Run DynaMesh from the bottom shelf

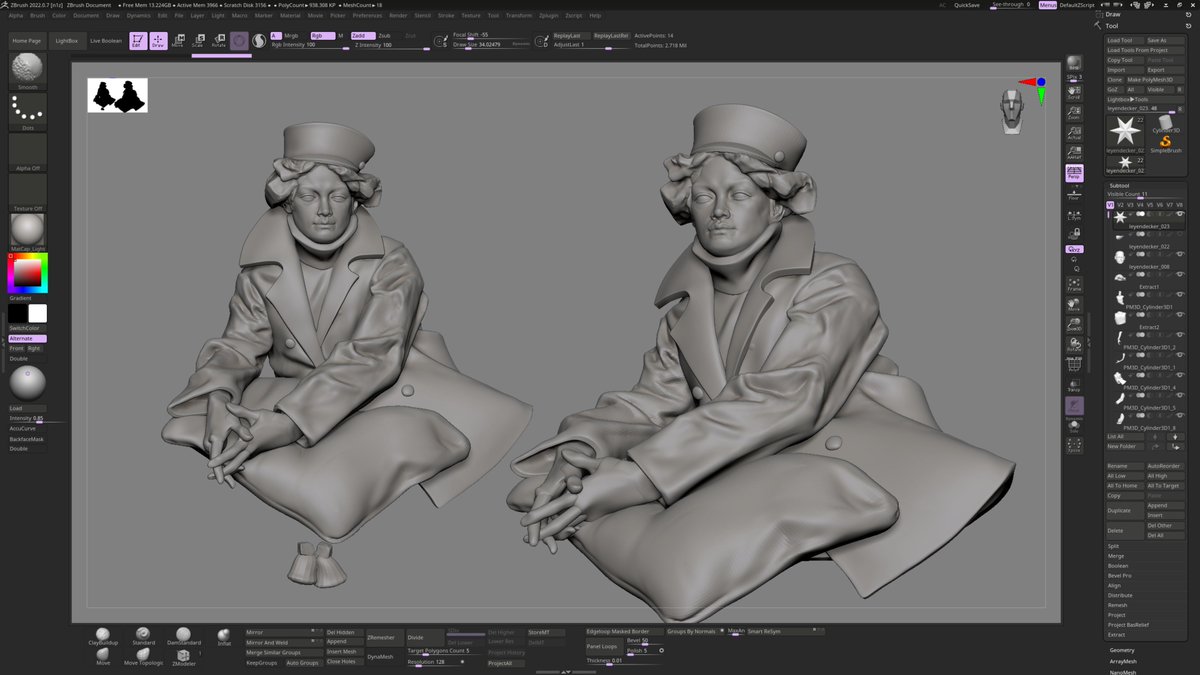pyautogui.click(x=380, y=655)
